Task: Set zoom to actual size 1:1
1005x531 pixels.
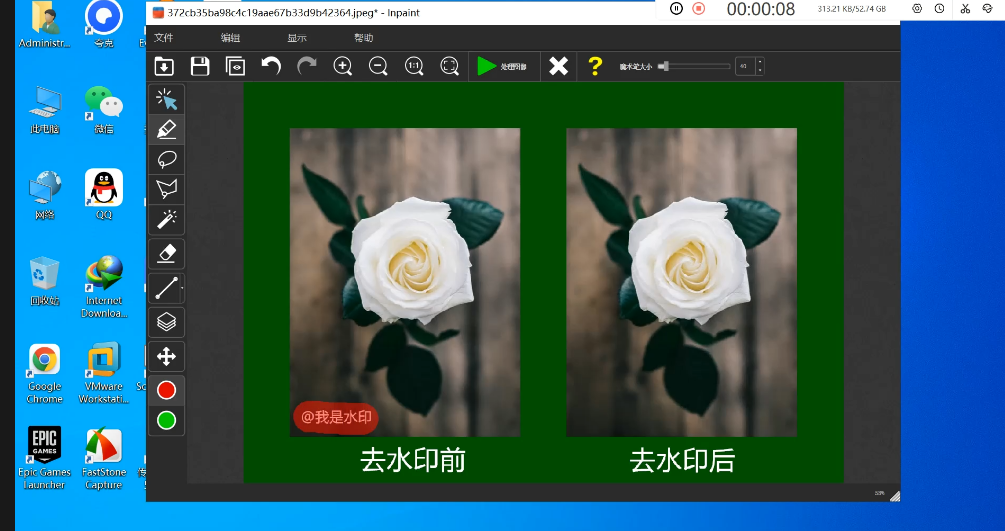Action: [x=414, y=66]
